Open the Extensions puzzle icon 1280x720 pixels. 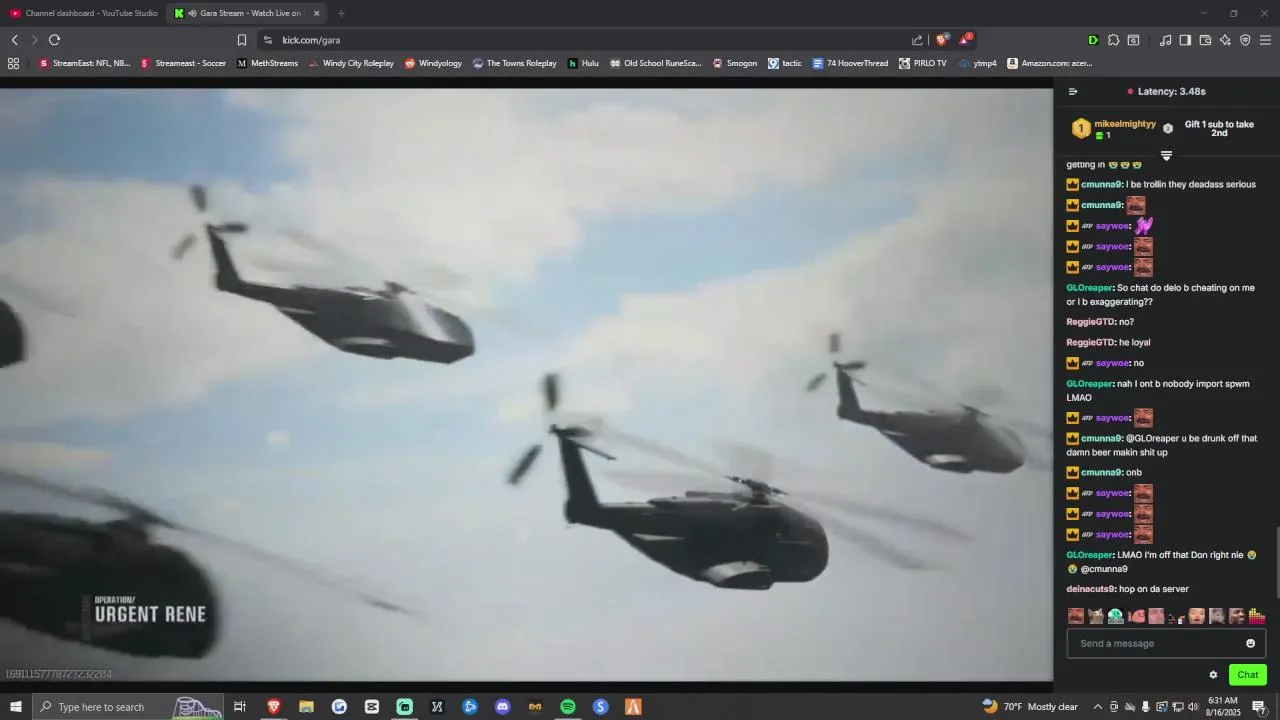coord(1113,40)
